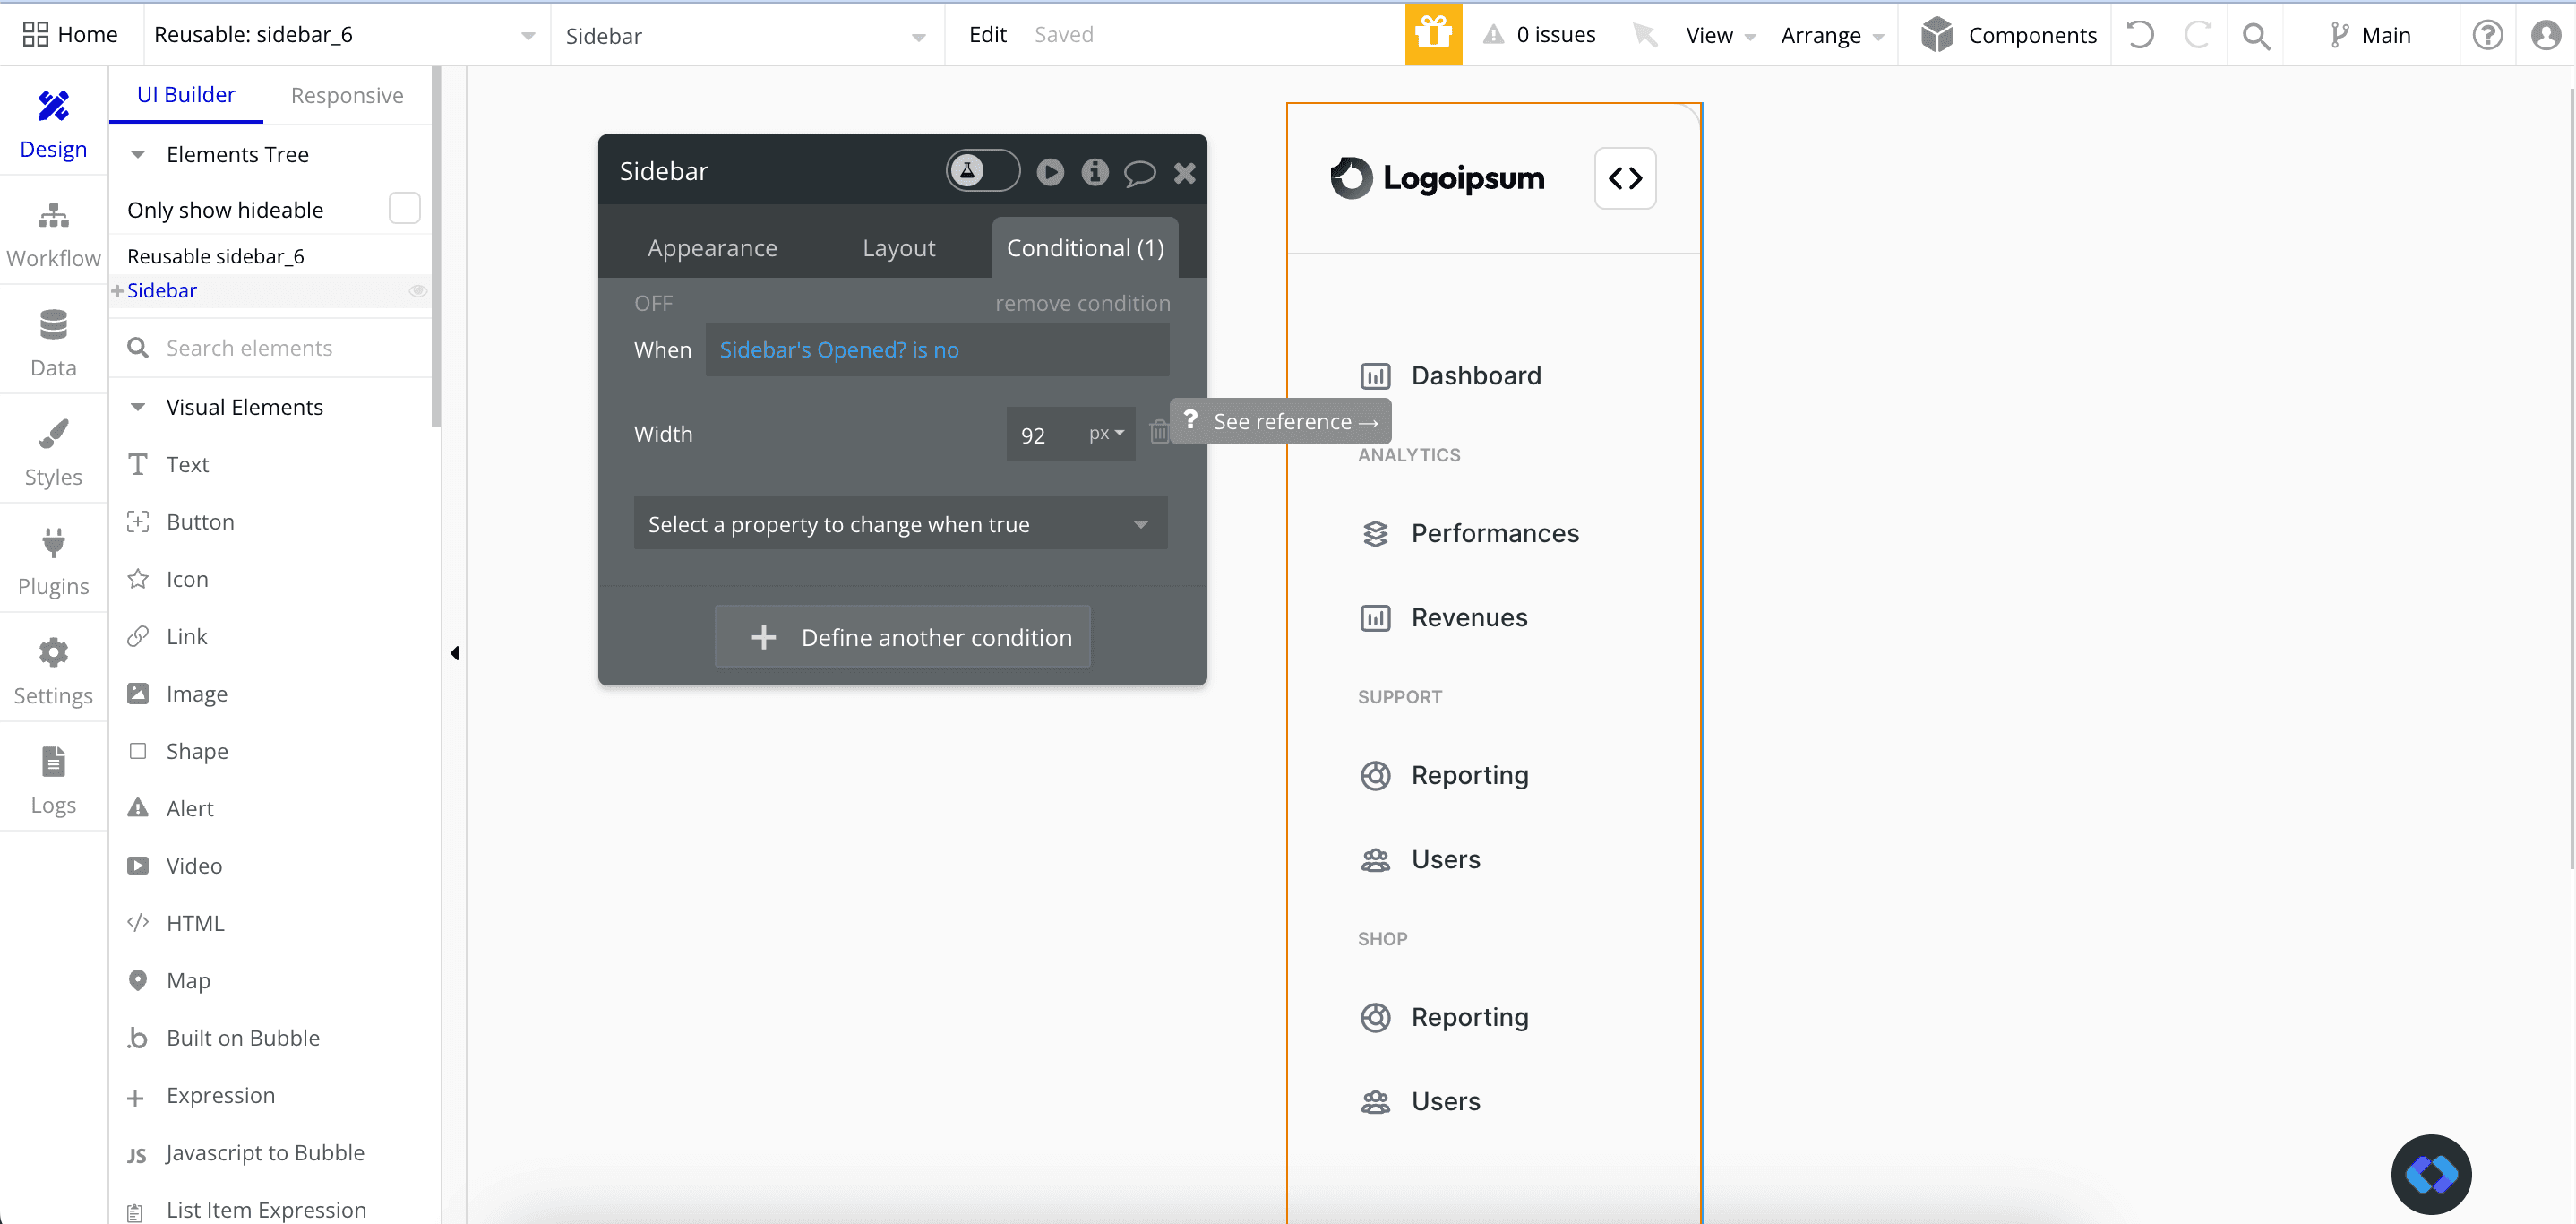Open Select a property to change dropdown
2576x1224 pixels.
900,523
